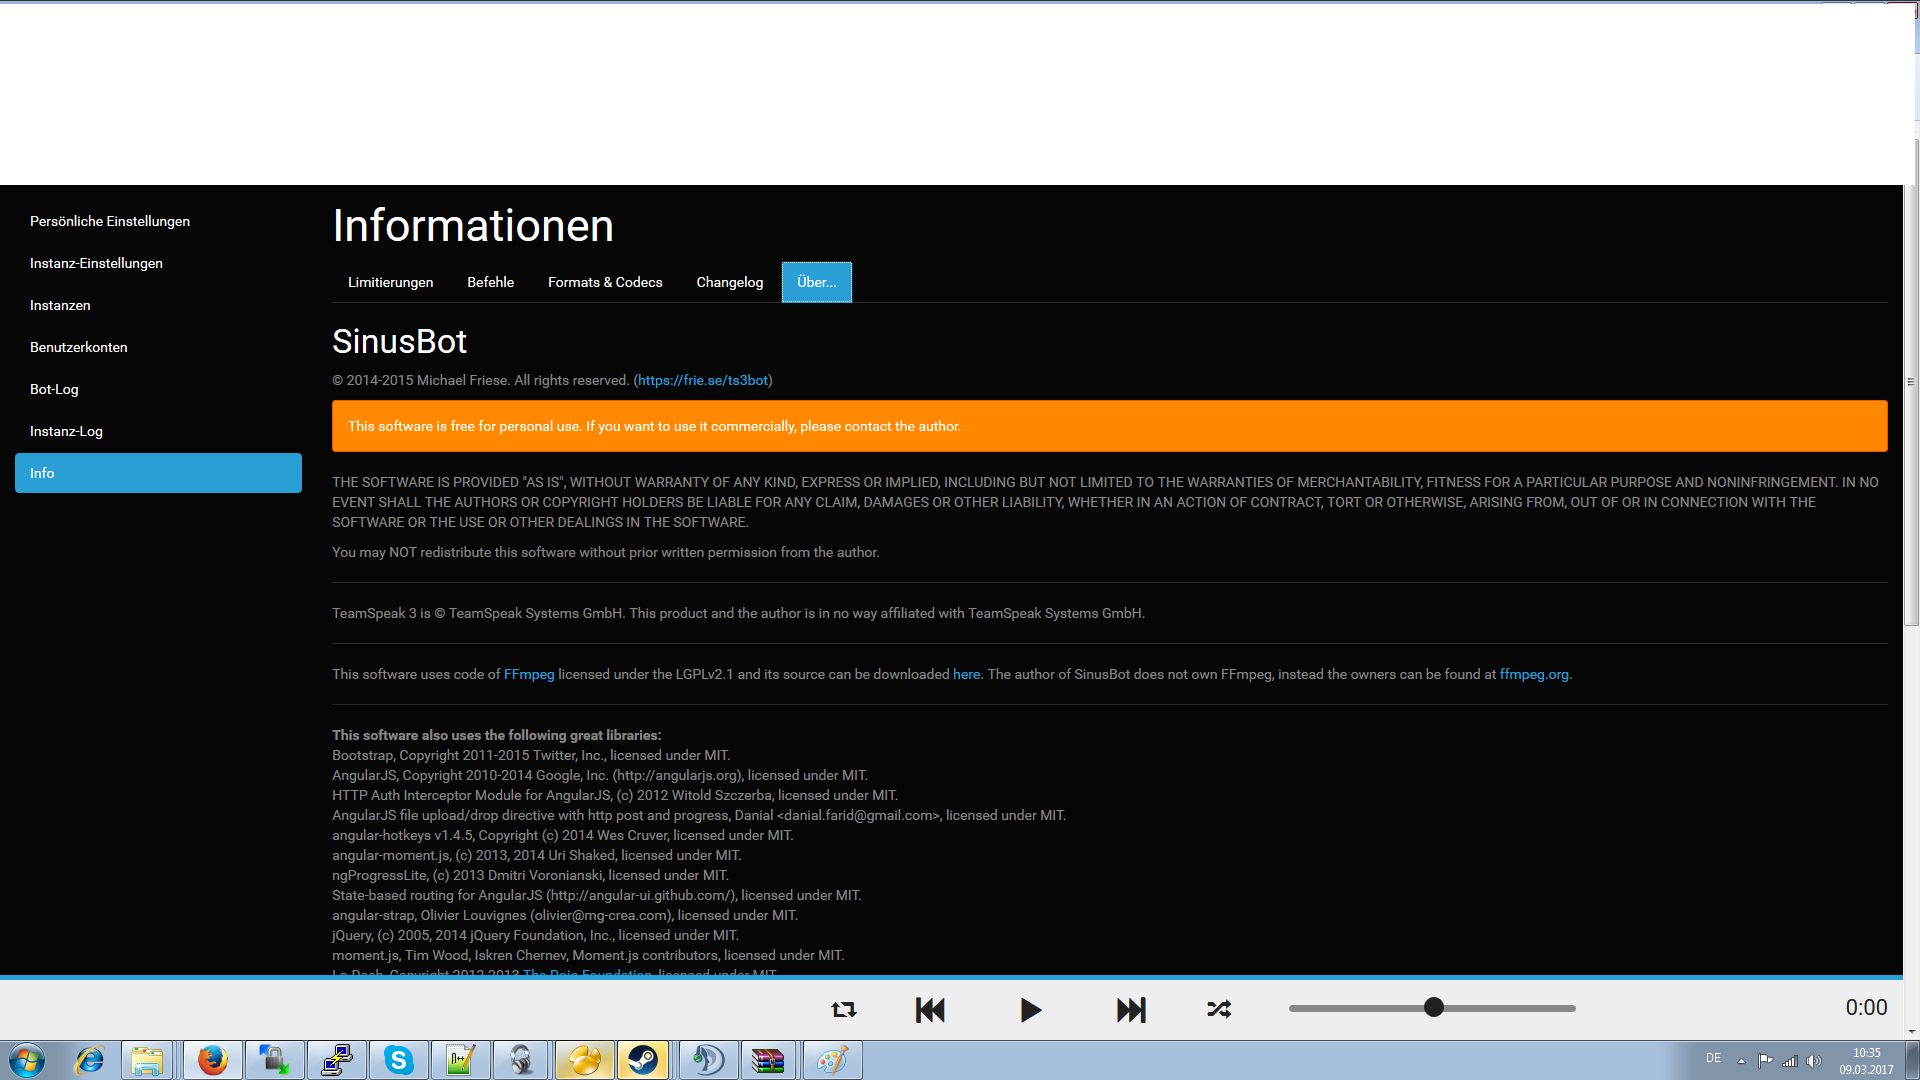Viewport: 1920px width, 1080px height.
Task: Launch Internet Explorer from taskbar
Action: point(90,1060)
